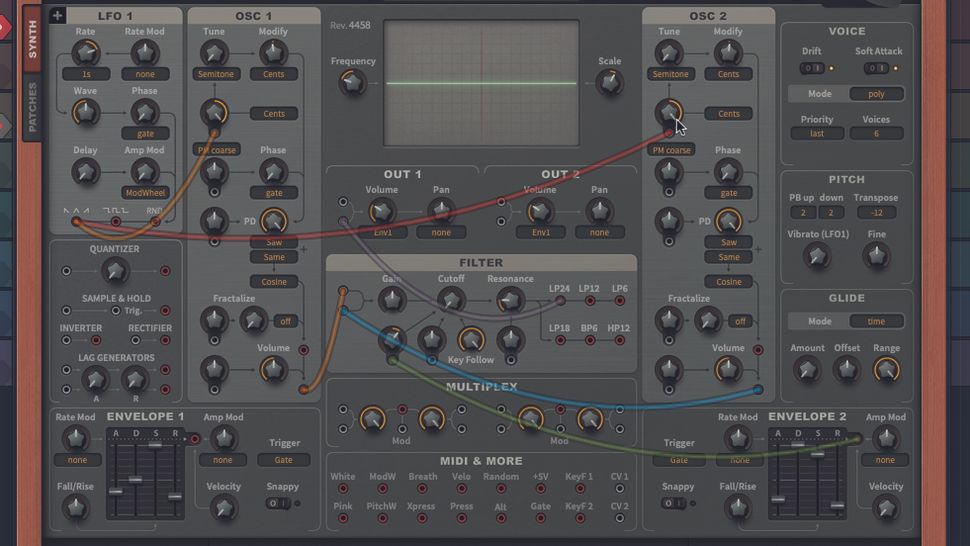Click the Filter Cutoff knob
This screenshot has width=970, height=546.
(451, 301)
